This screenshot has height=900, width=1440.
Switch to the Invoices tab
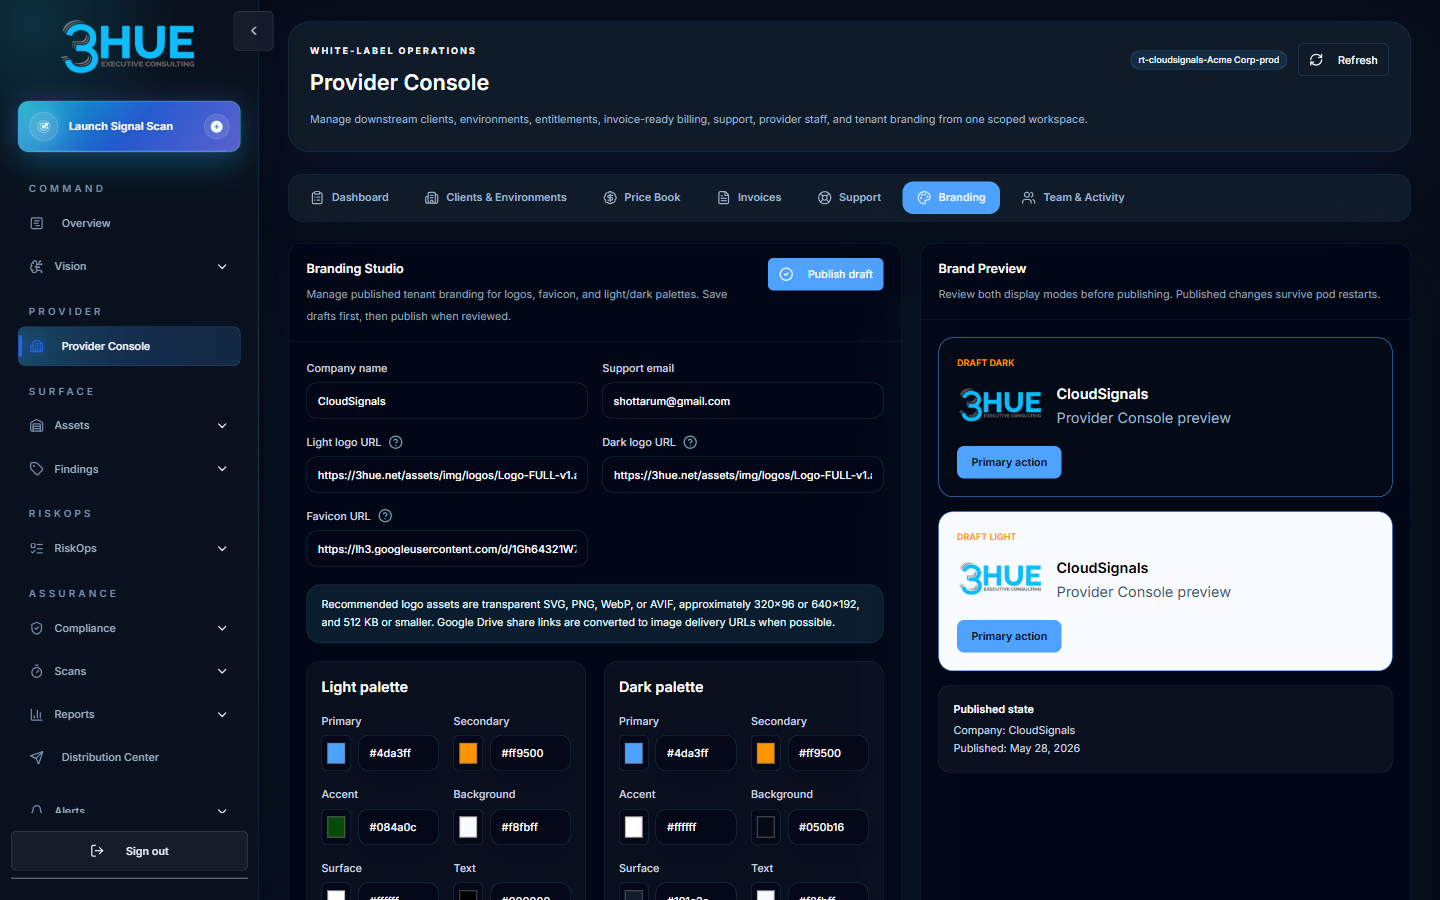pyautogui.click(x=749, y=198)
